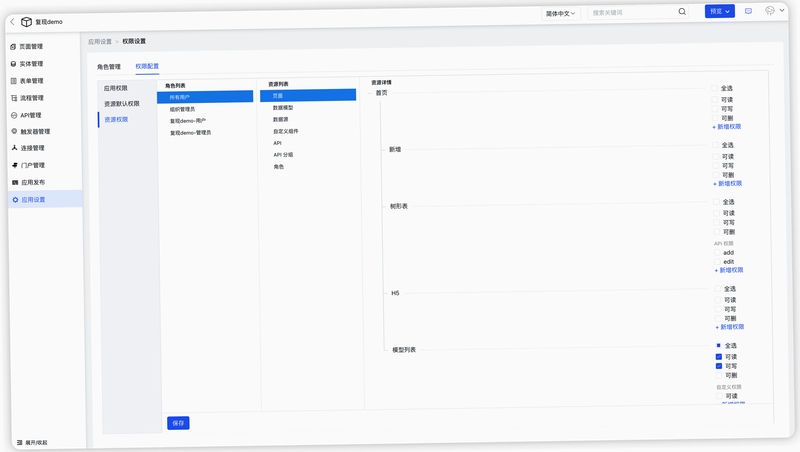Image resolution: width=800 pixels, height=452 pixels.
Task: Click the back arrow beside 复现demo
Action: click(12, 21)
